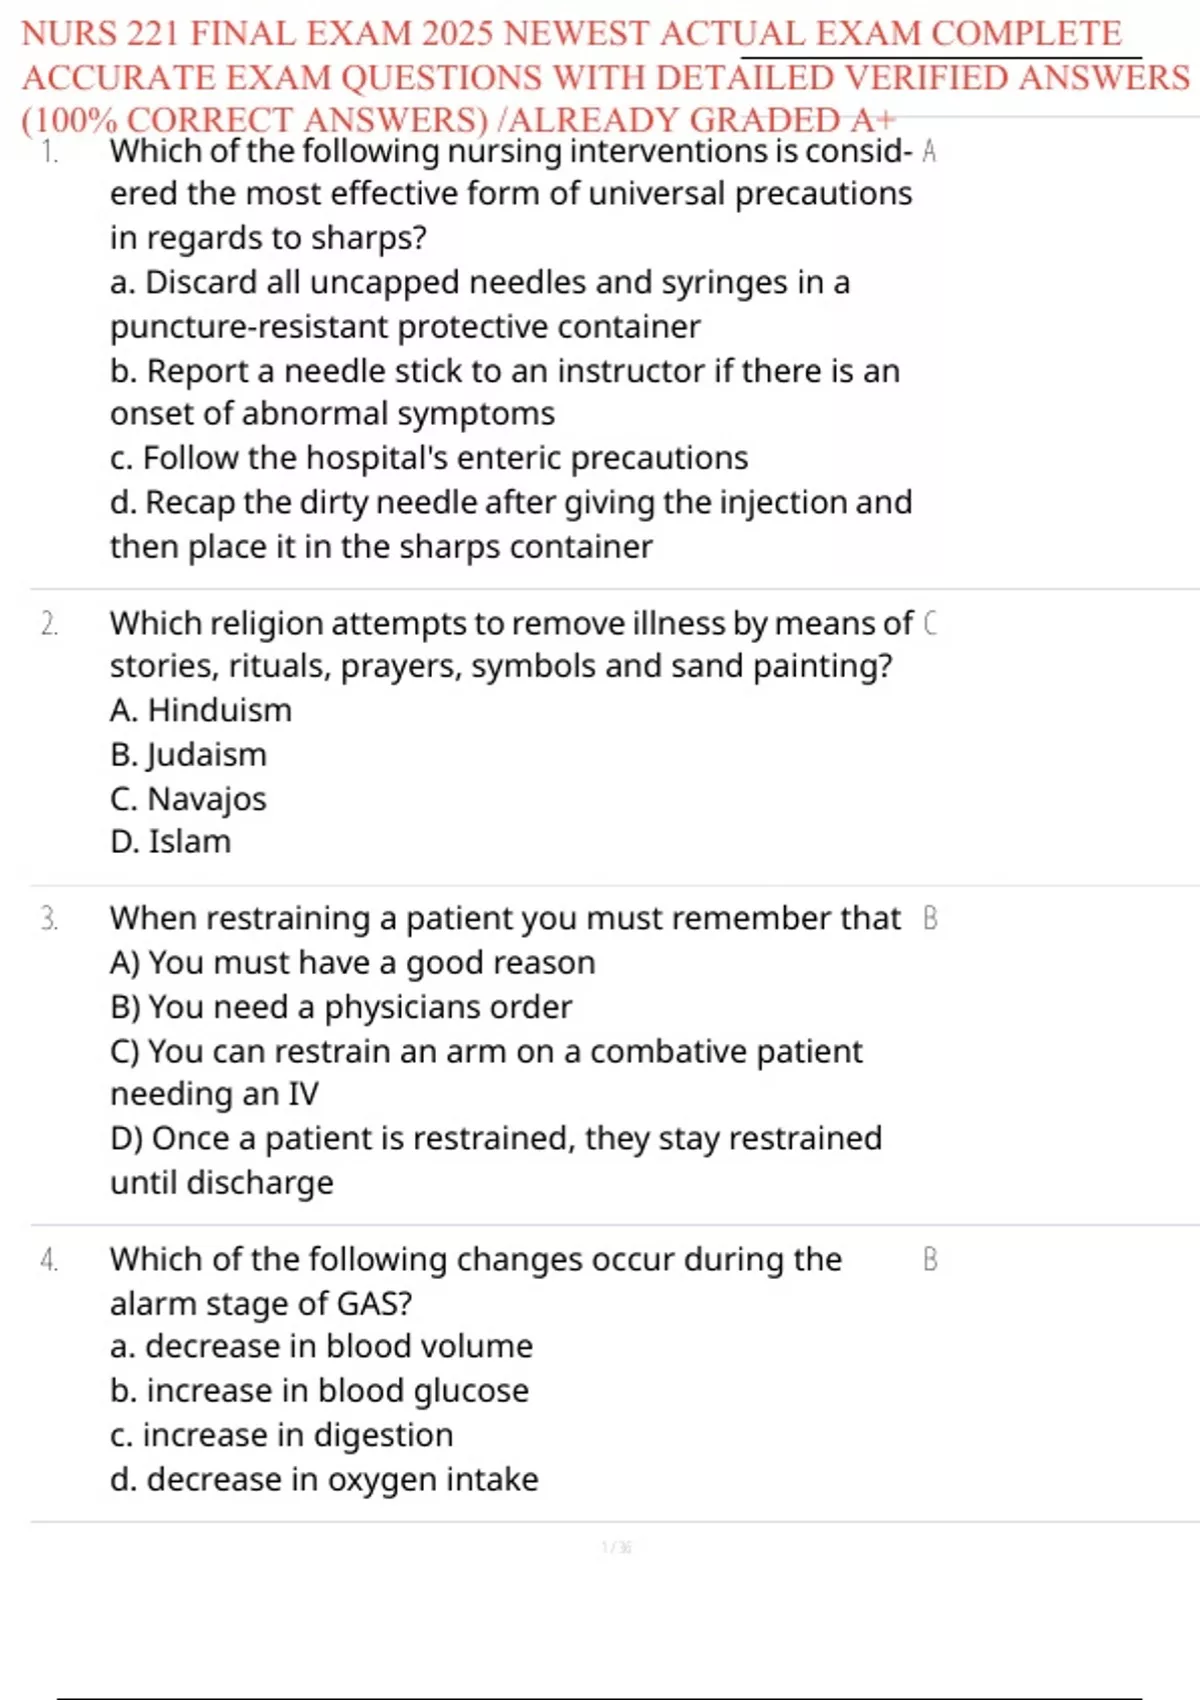Choose 'increase in digestion' option

tap(282, 1435)
